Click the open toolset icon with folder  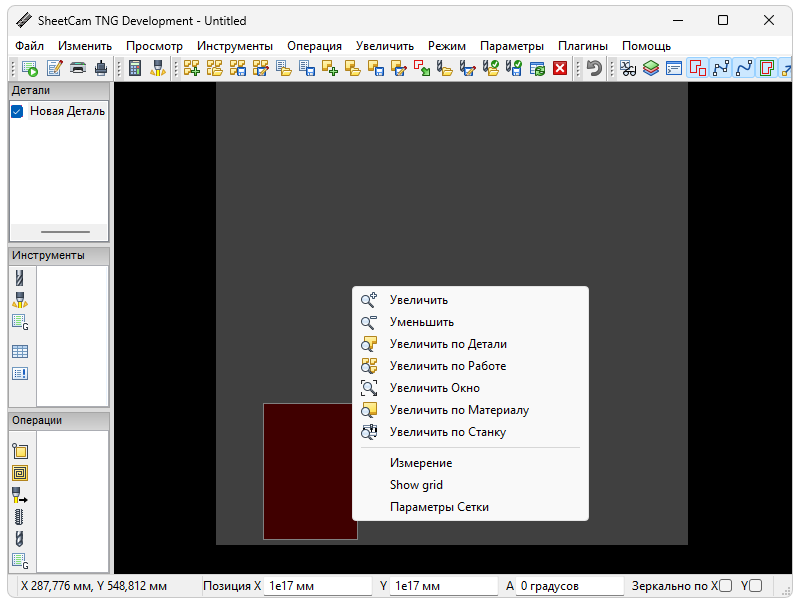tap(445, 68)
